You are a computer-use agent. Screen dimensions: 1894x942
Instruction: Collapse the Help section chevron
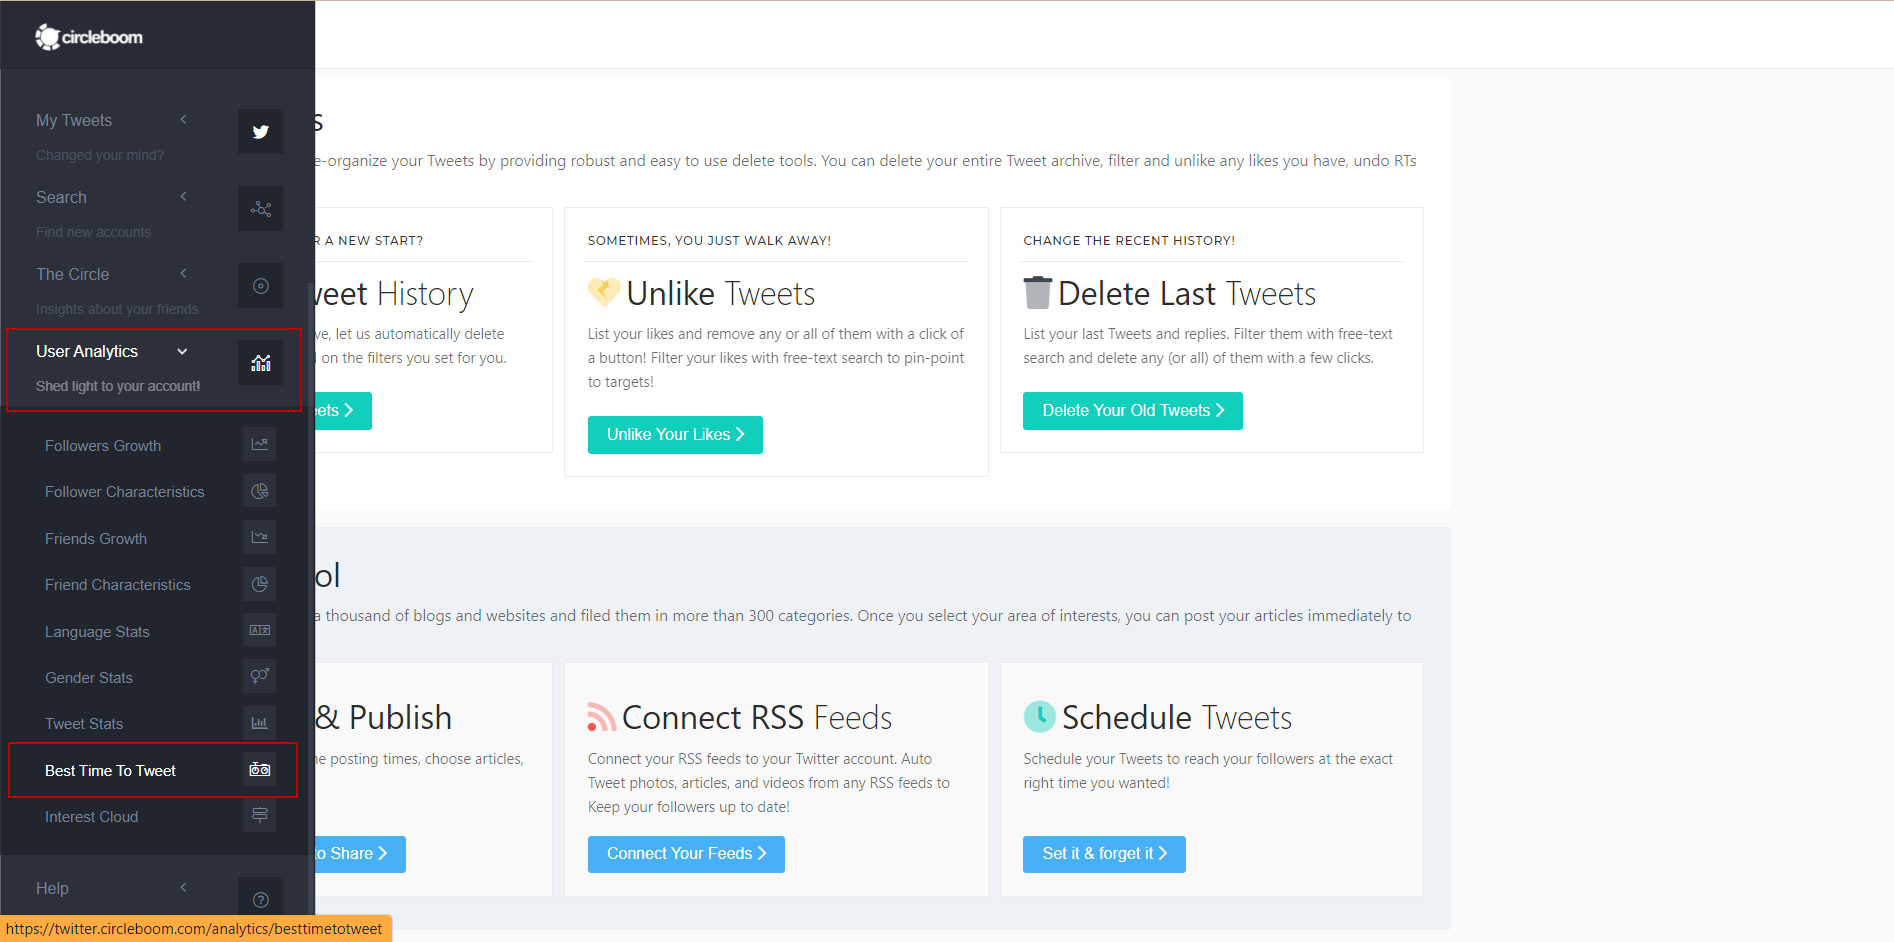point(183,887)
